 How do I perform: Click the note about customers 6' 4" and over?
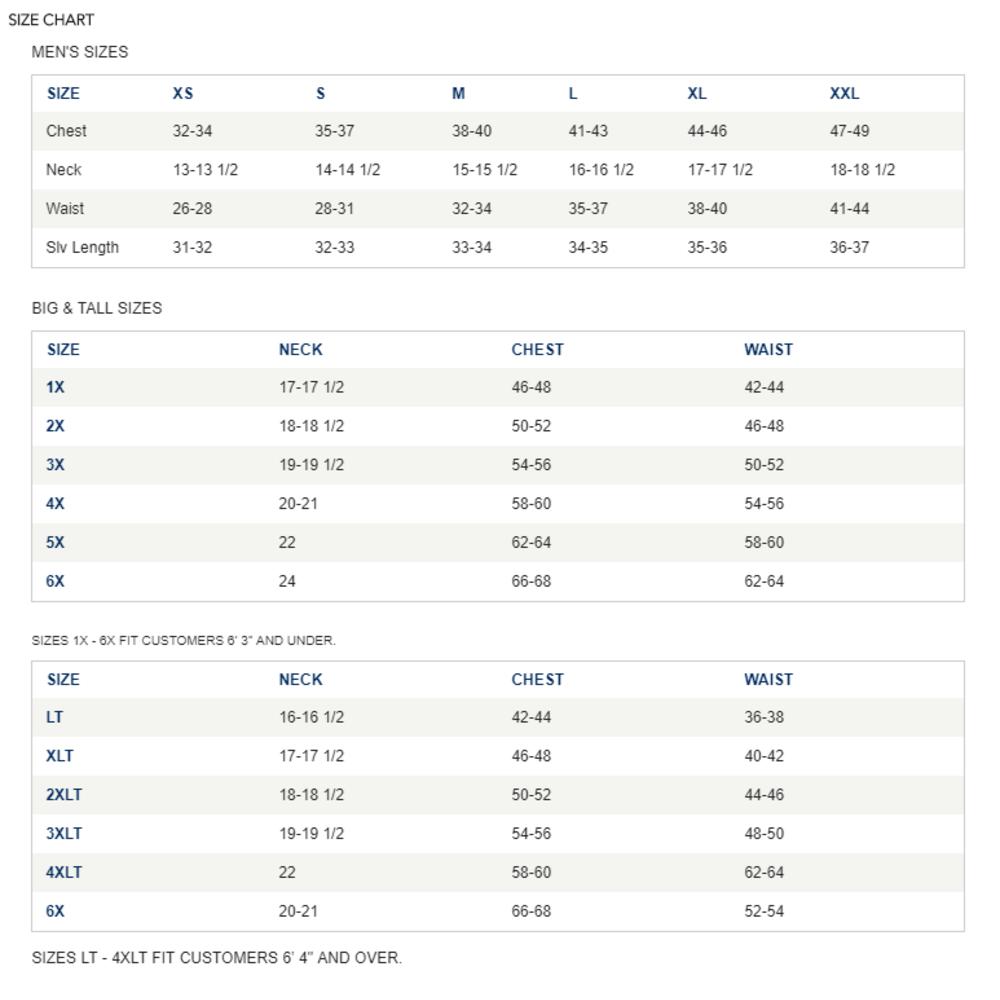[x=217, y=957]
